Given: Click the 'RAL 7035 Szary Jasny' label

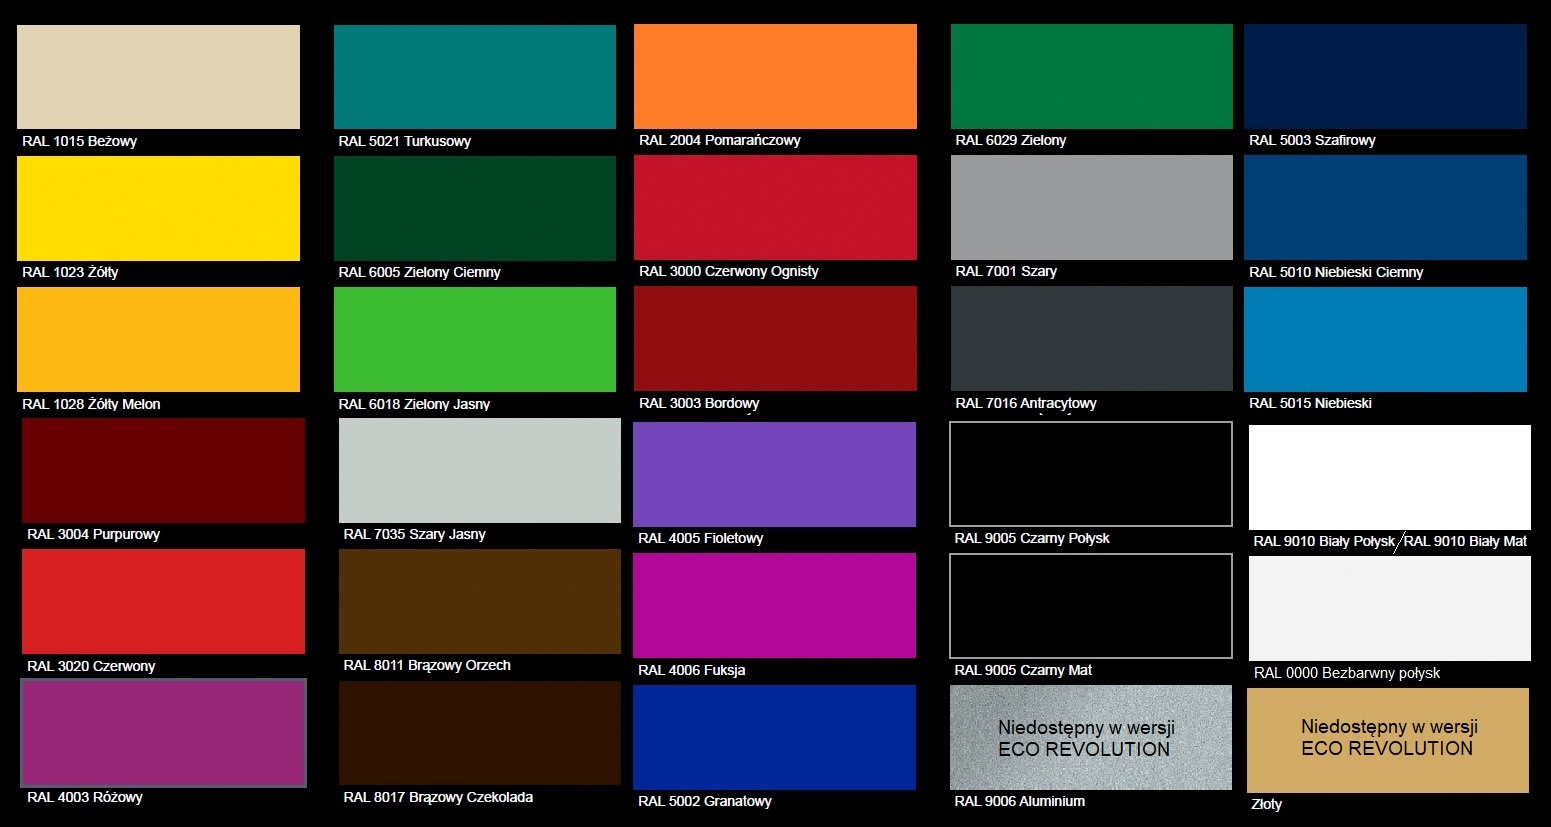Looking at the screenshot, I should [414, 534].
